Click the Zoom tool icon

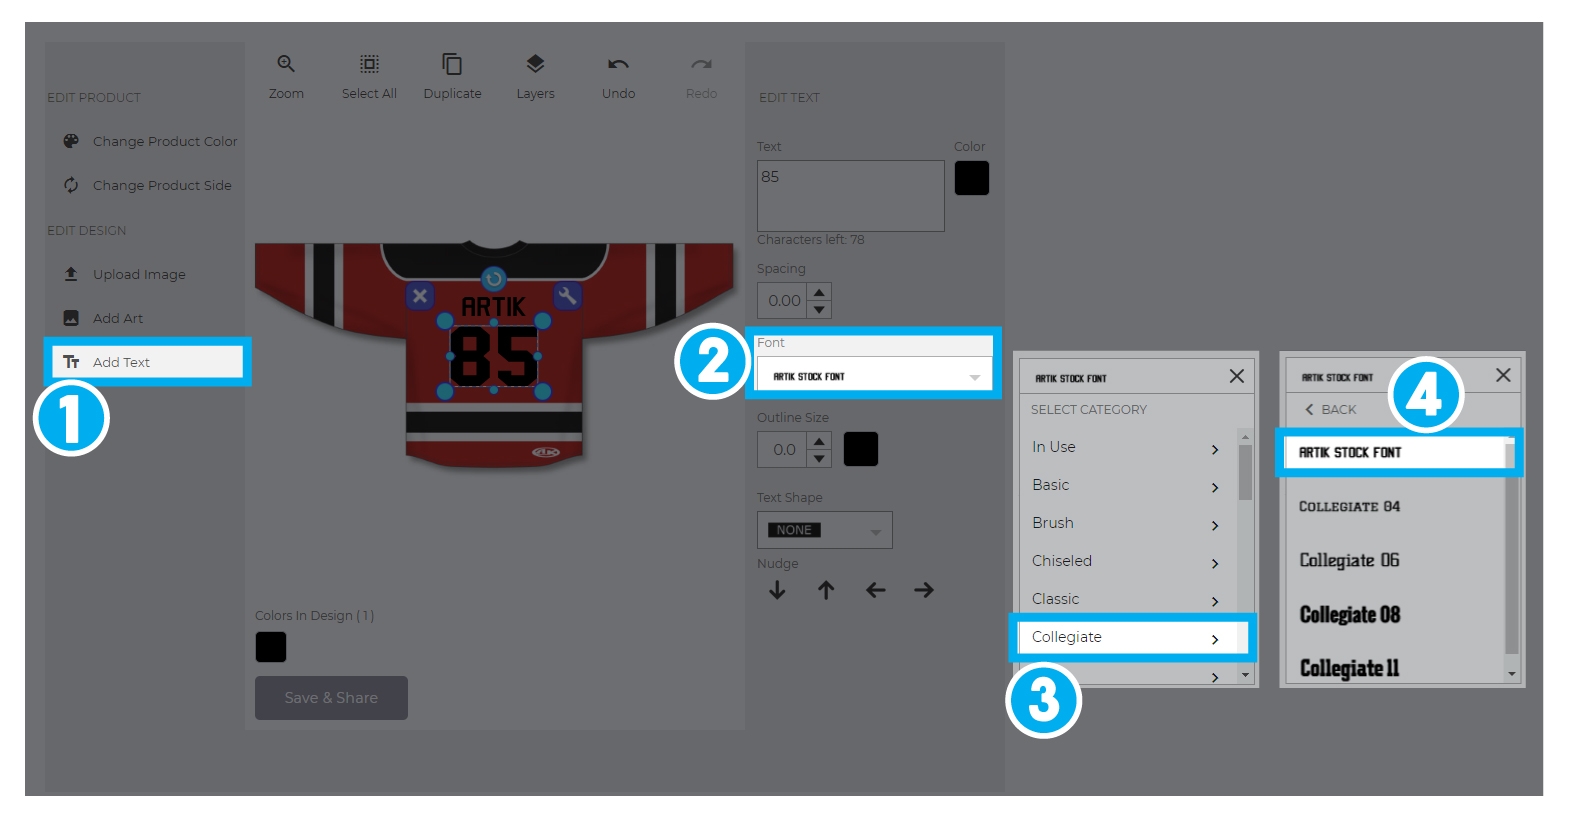coord(286,65)
